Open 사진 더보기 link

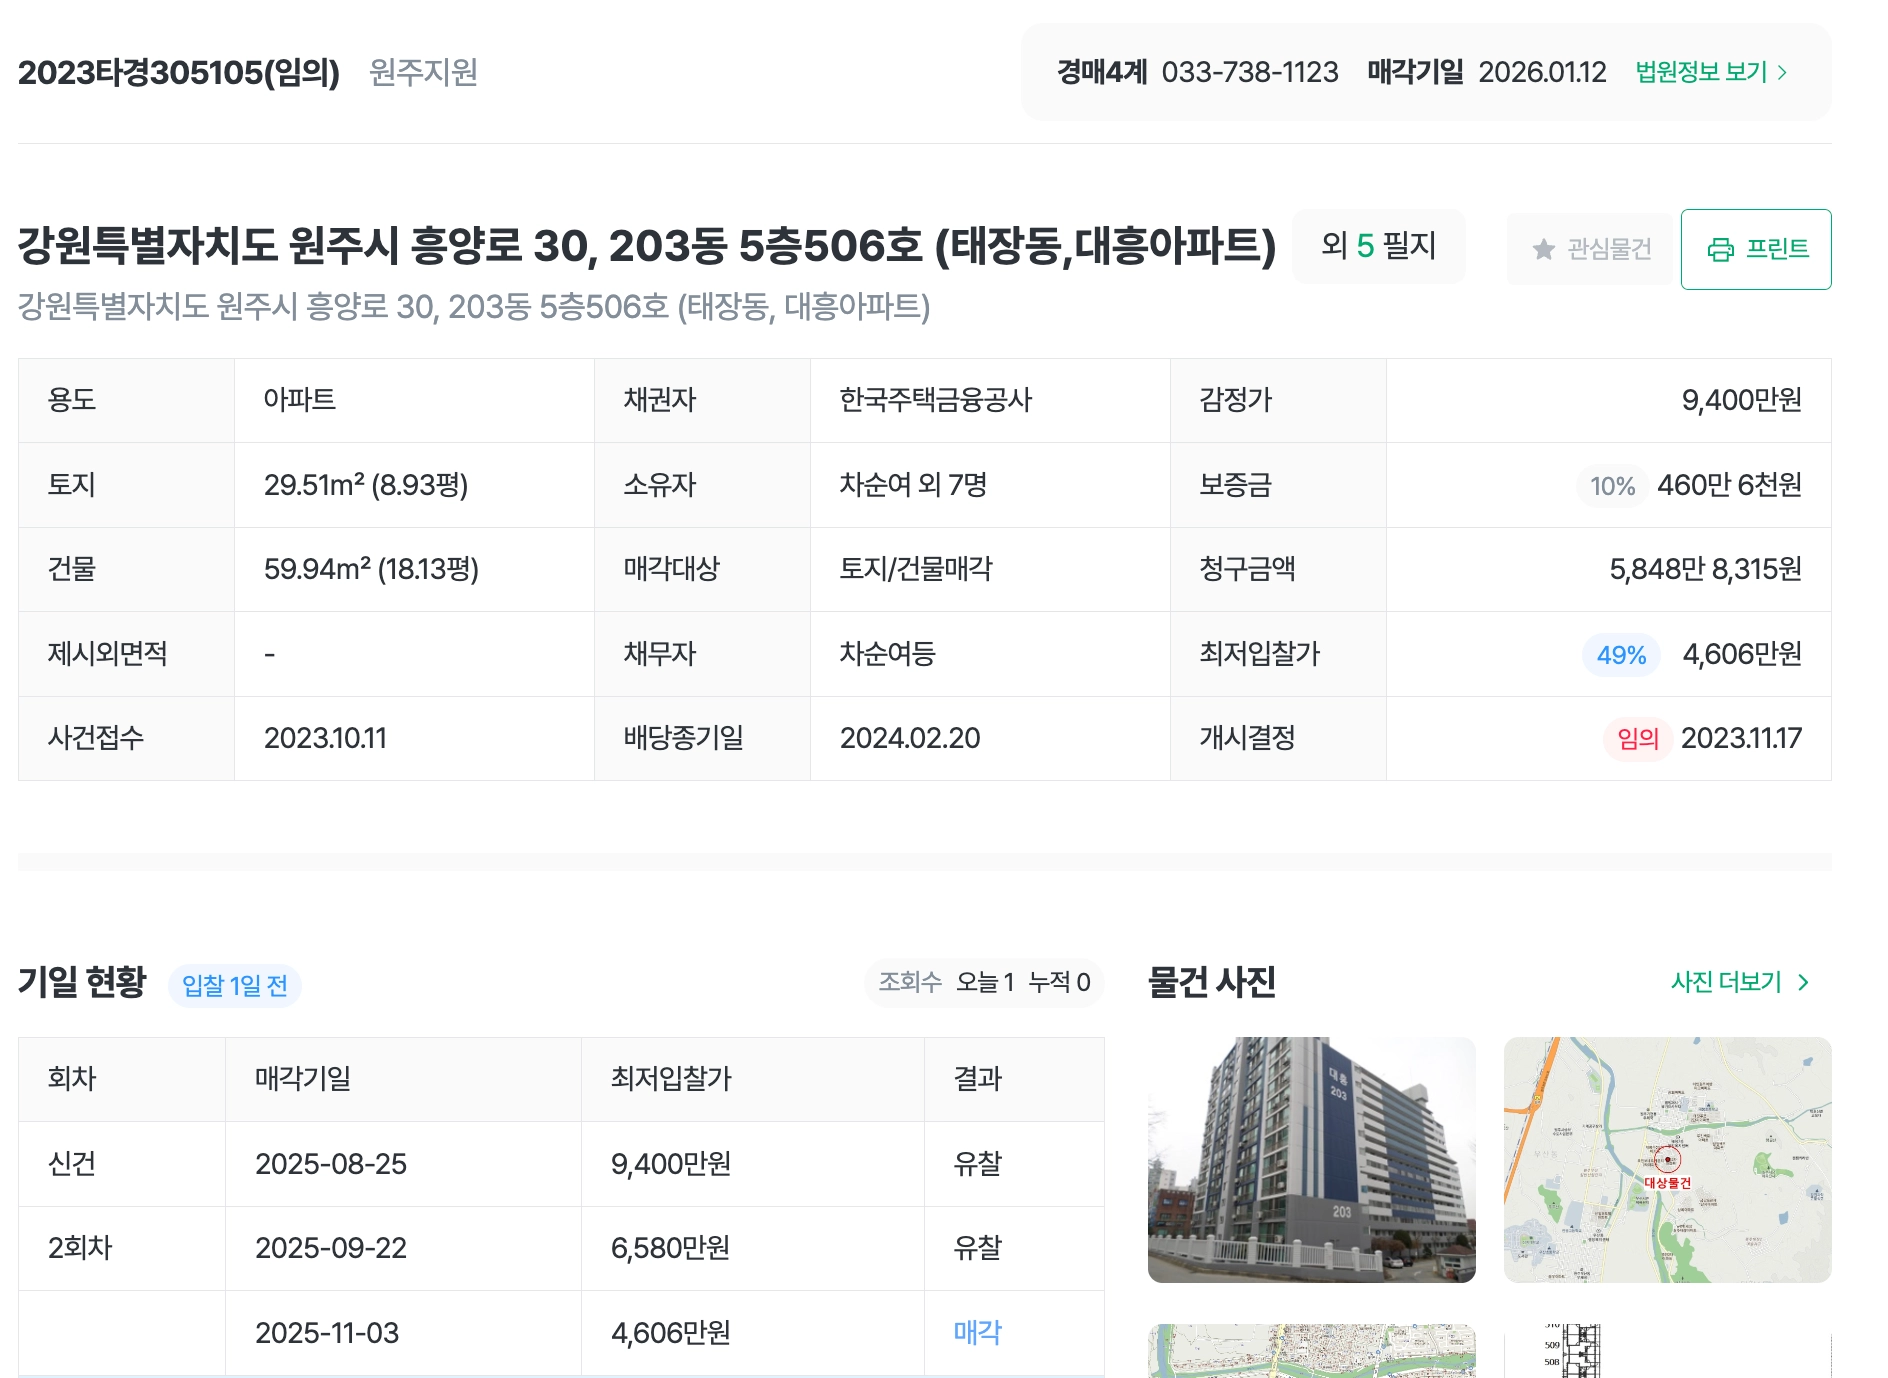coord(1740,982)
